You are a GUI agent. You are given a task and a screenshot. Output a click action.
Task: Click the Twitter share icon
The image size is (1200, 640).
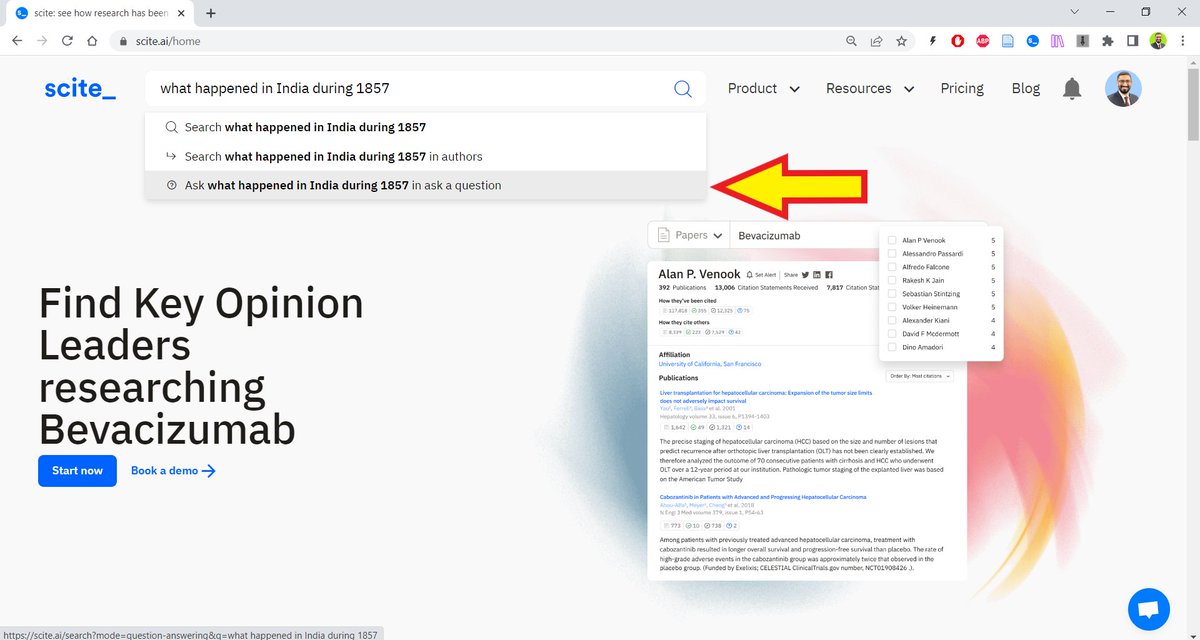[805, 274]
